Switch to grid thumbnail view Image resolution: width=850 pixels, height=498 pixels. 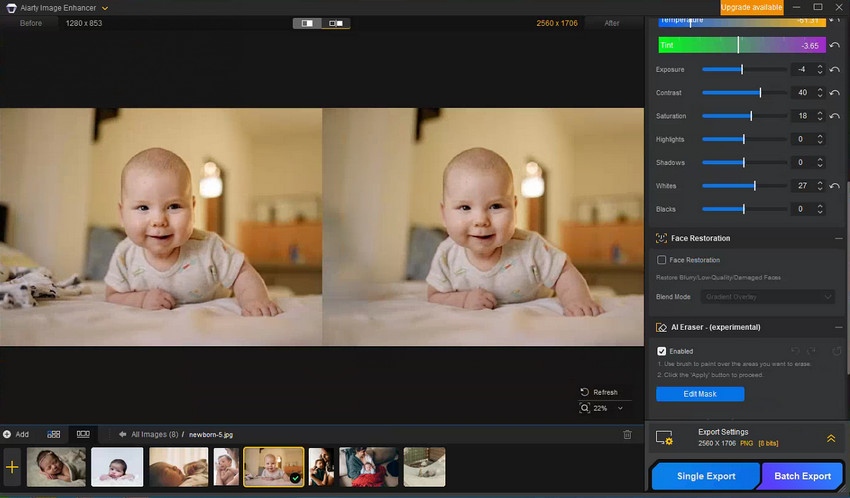coord(54,434)
